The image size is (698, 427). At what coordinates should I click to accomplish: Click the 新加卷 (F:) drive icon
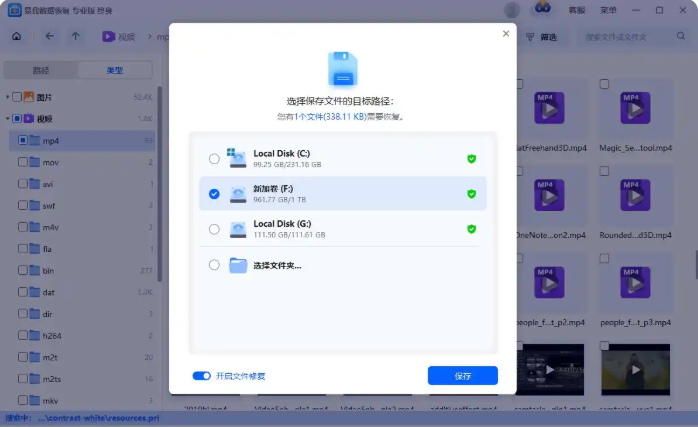tap(238, 194)
